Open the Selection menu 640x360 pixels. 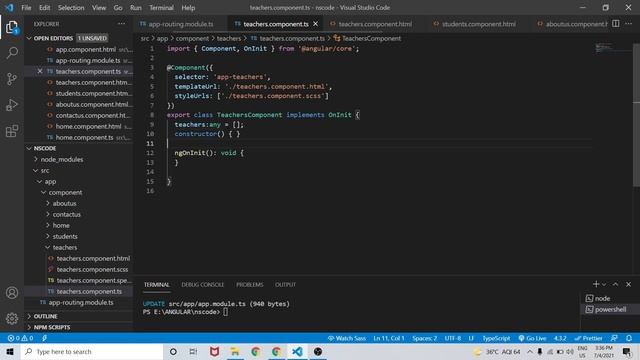(x=71, y=8)
